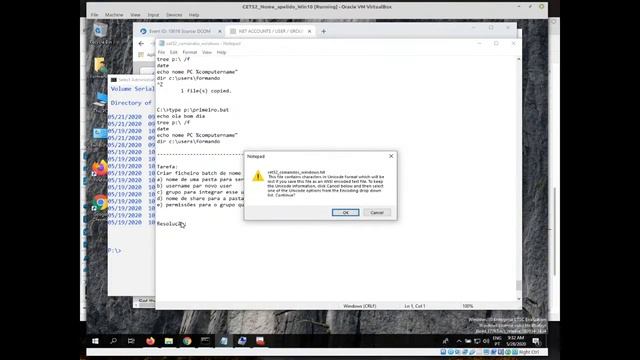Image resolution: width=640 pixels, height=360 pixels.
Task: Click the Notepad title bar file icon
Action: (162, 43)
